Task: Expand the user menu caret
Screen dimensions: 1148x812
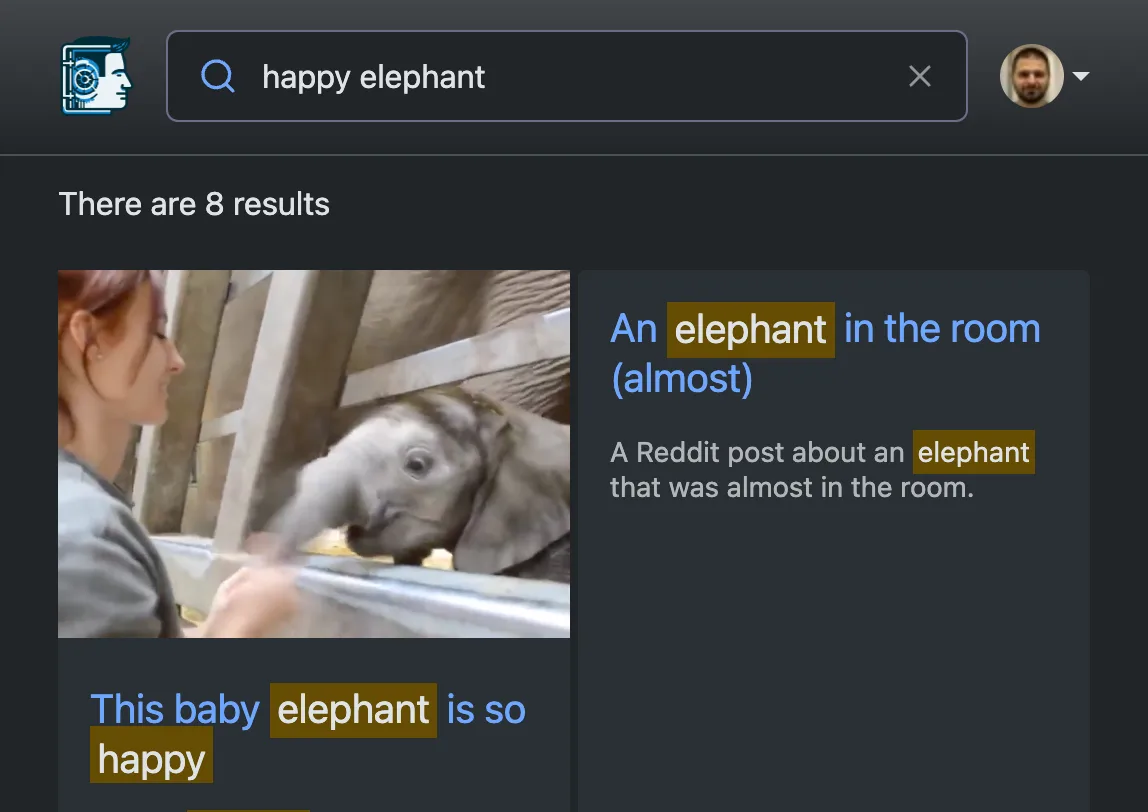Action: pos(1080,76)
